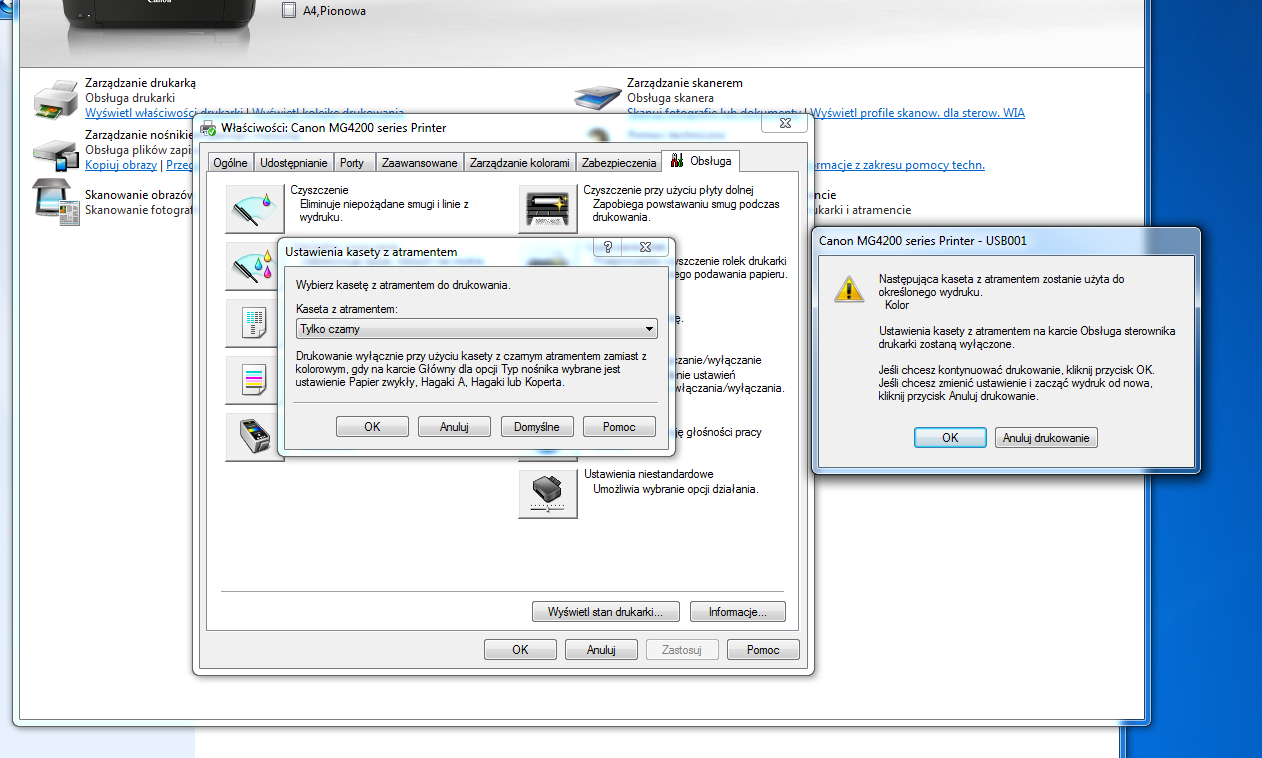
Task: Click the bottom plate cleaning icon
Action: coord(547,209)
